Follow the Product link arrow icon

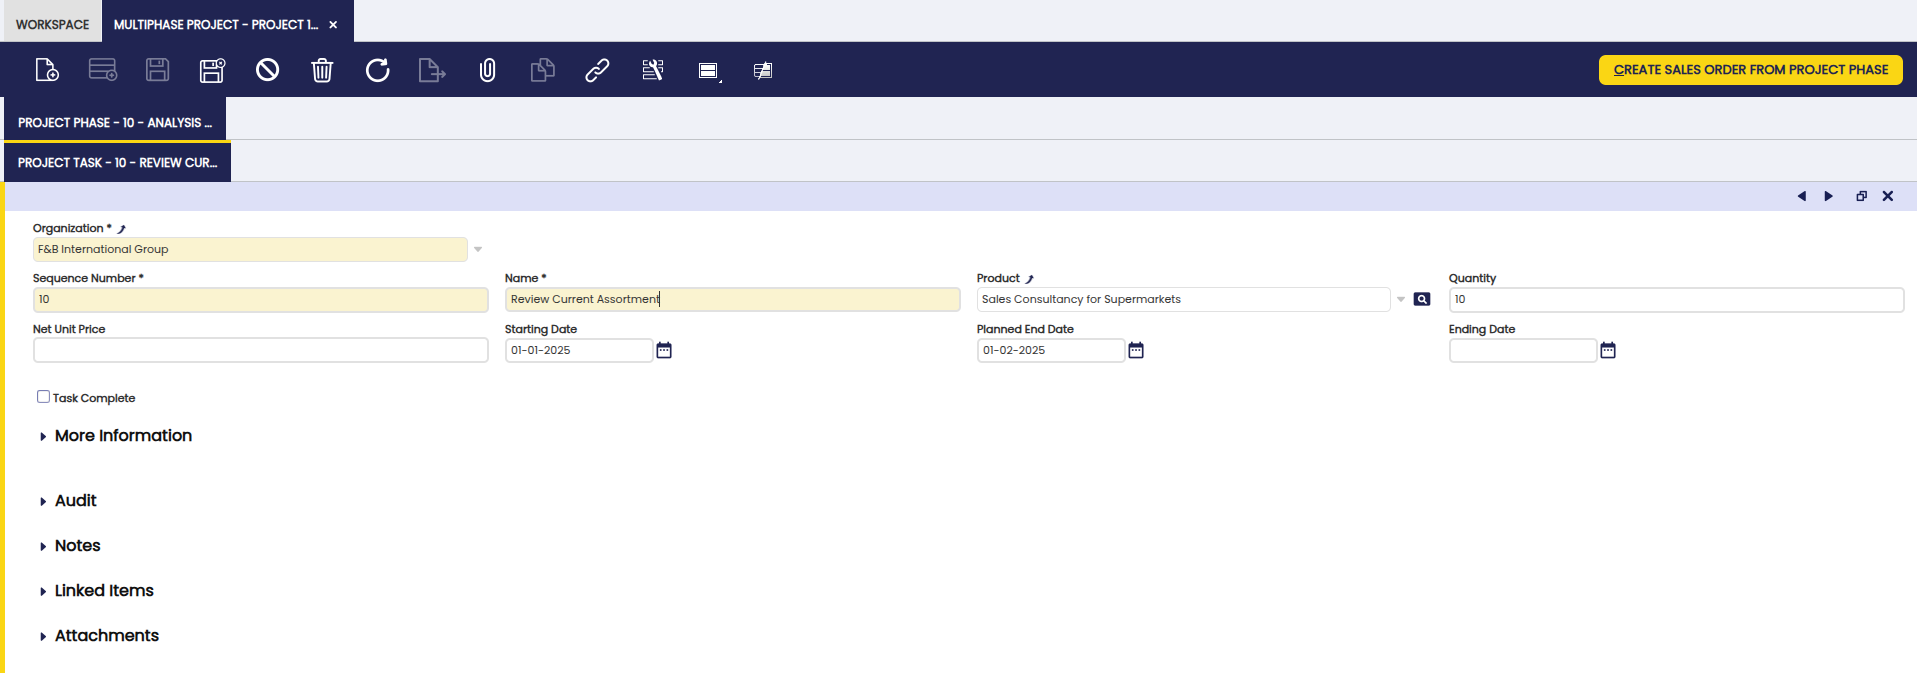[x=1029, y=279]
